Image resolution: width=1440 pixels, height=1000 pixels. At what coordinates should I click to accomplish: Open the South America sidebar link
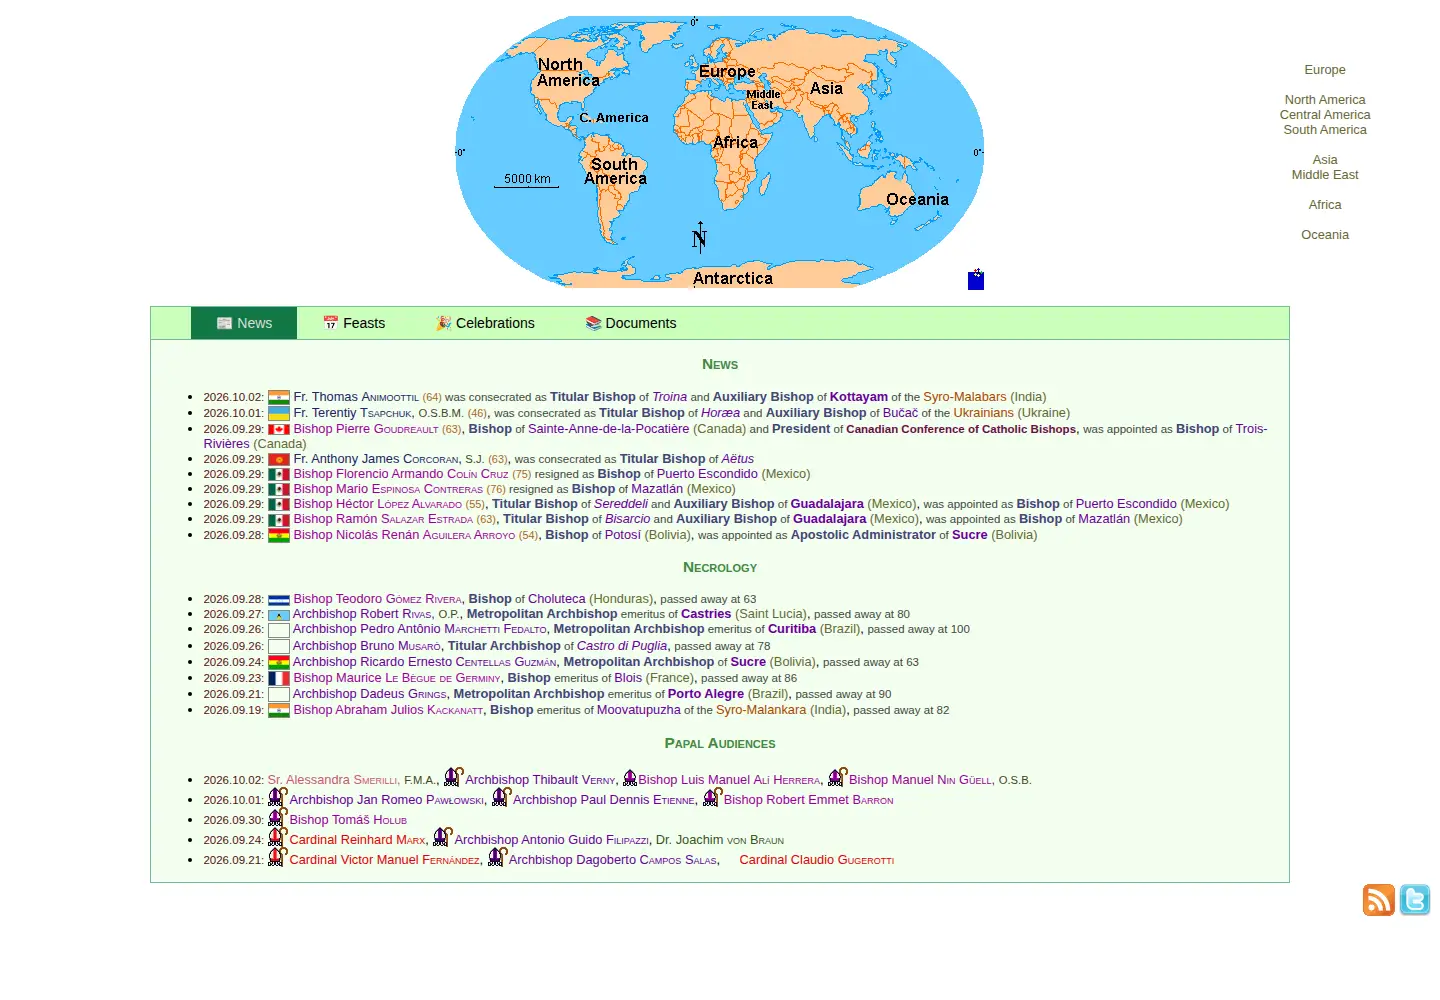coord(1325,130)
